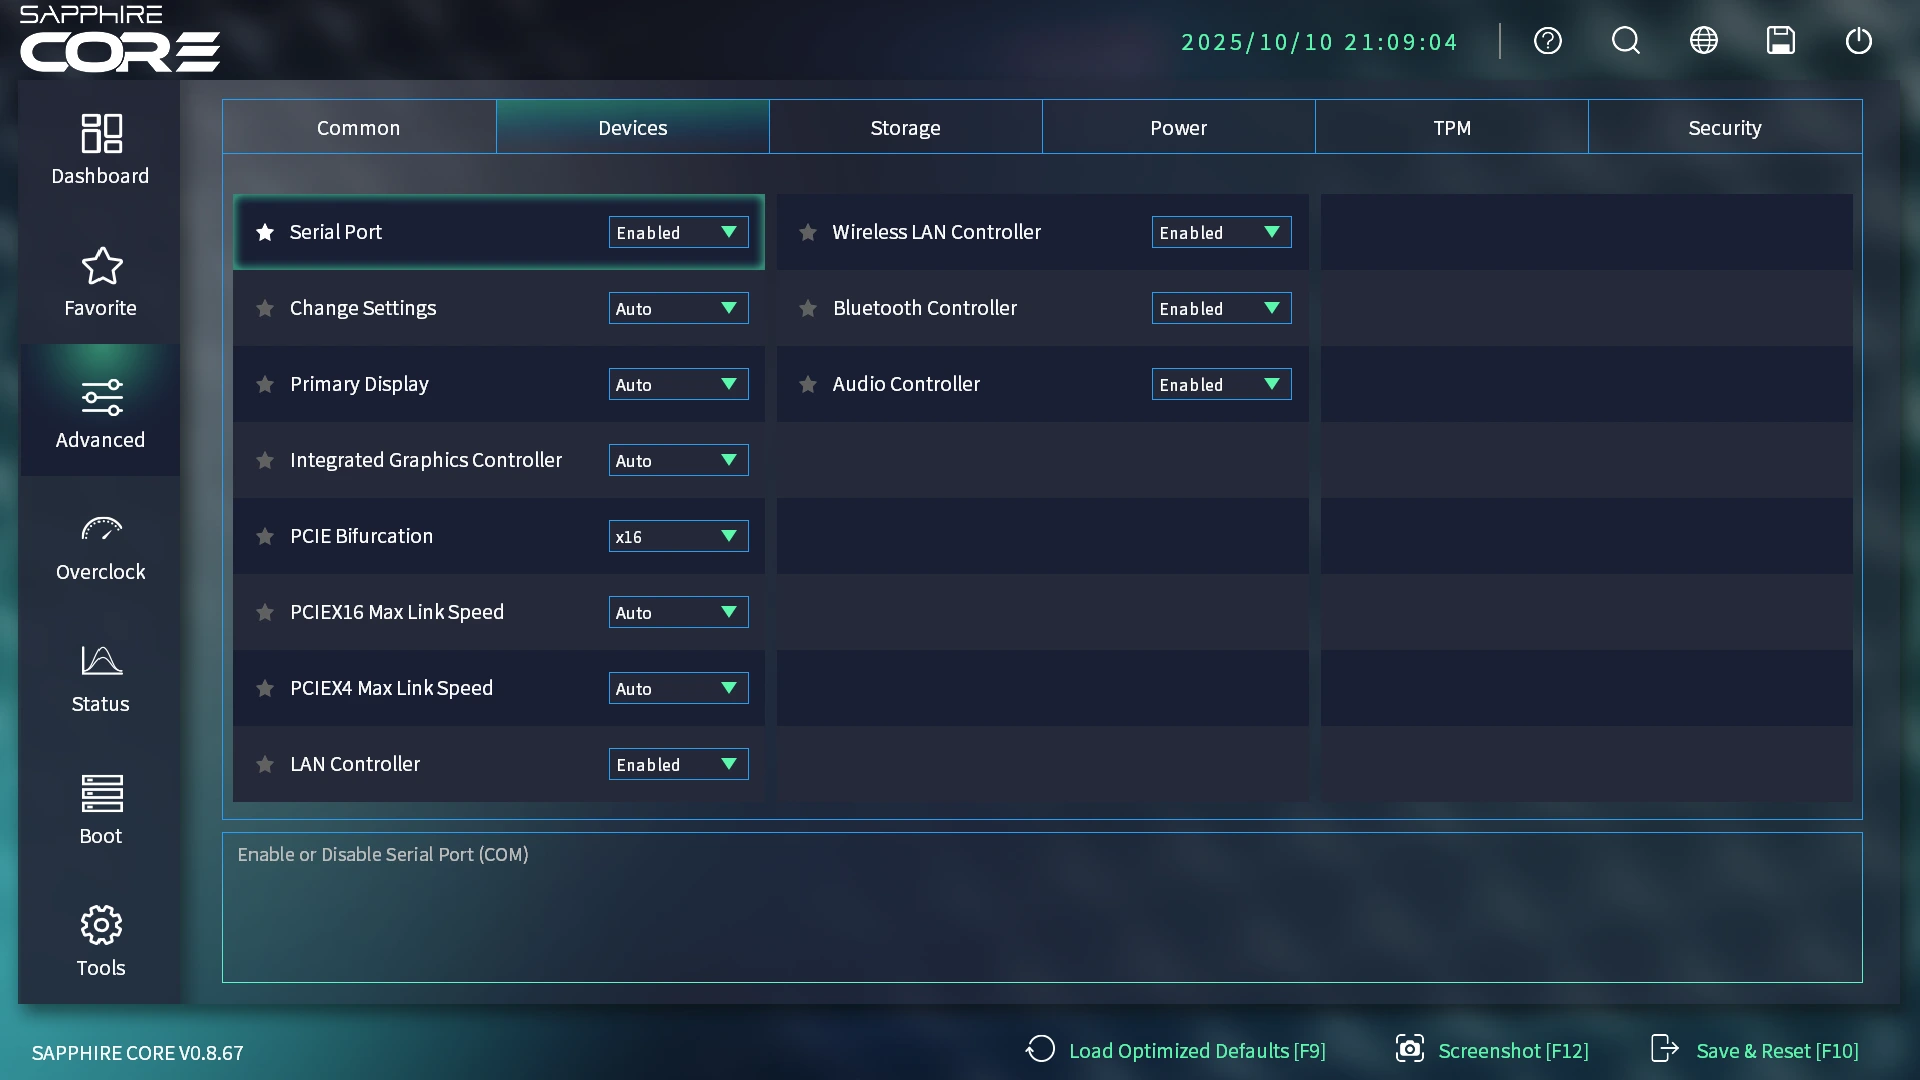Click the language globe icon

[x=1703, y=41]
